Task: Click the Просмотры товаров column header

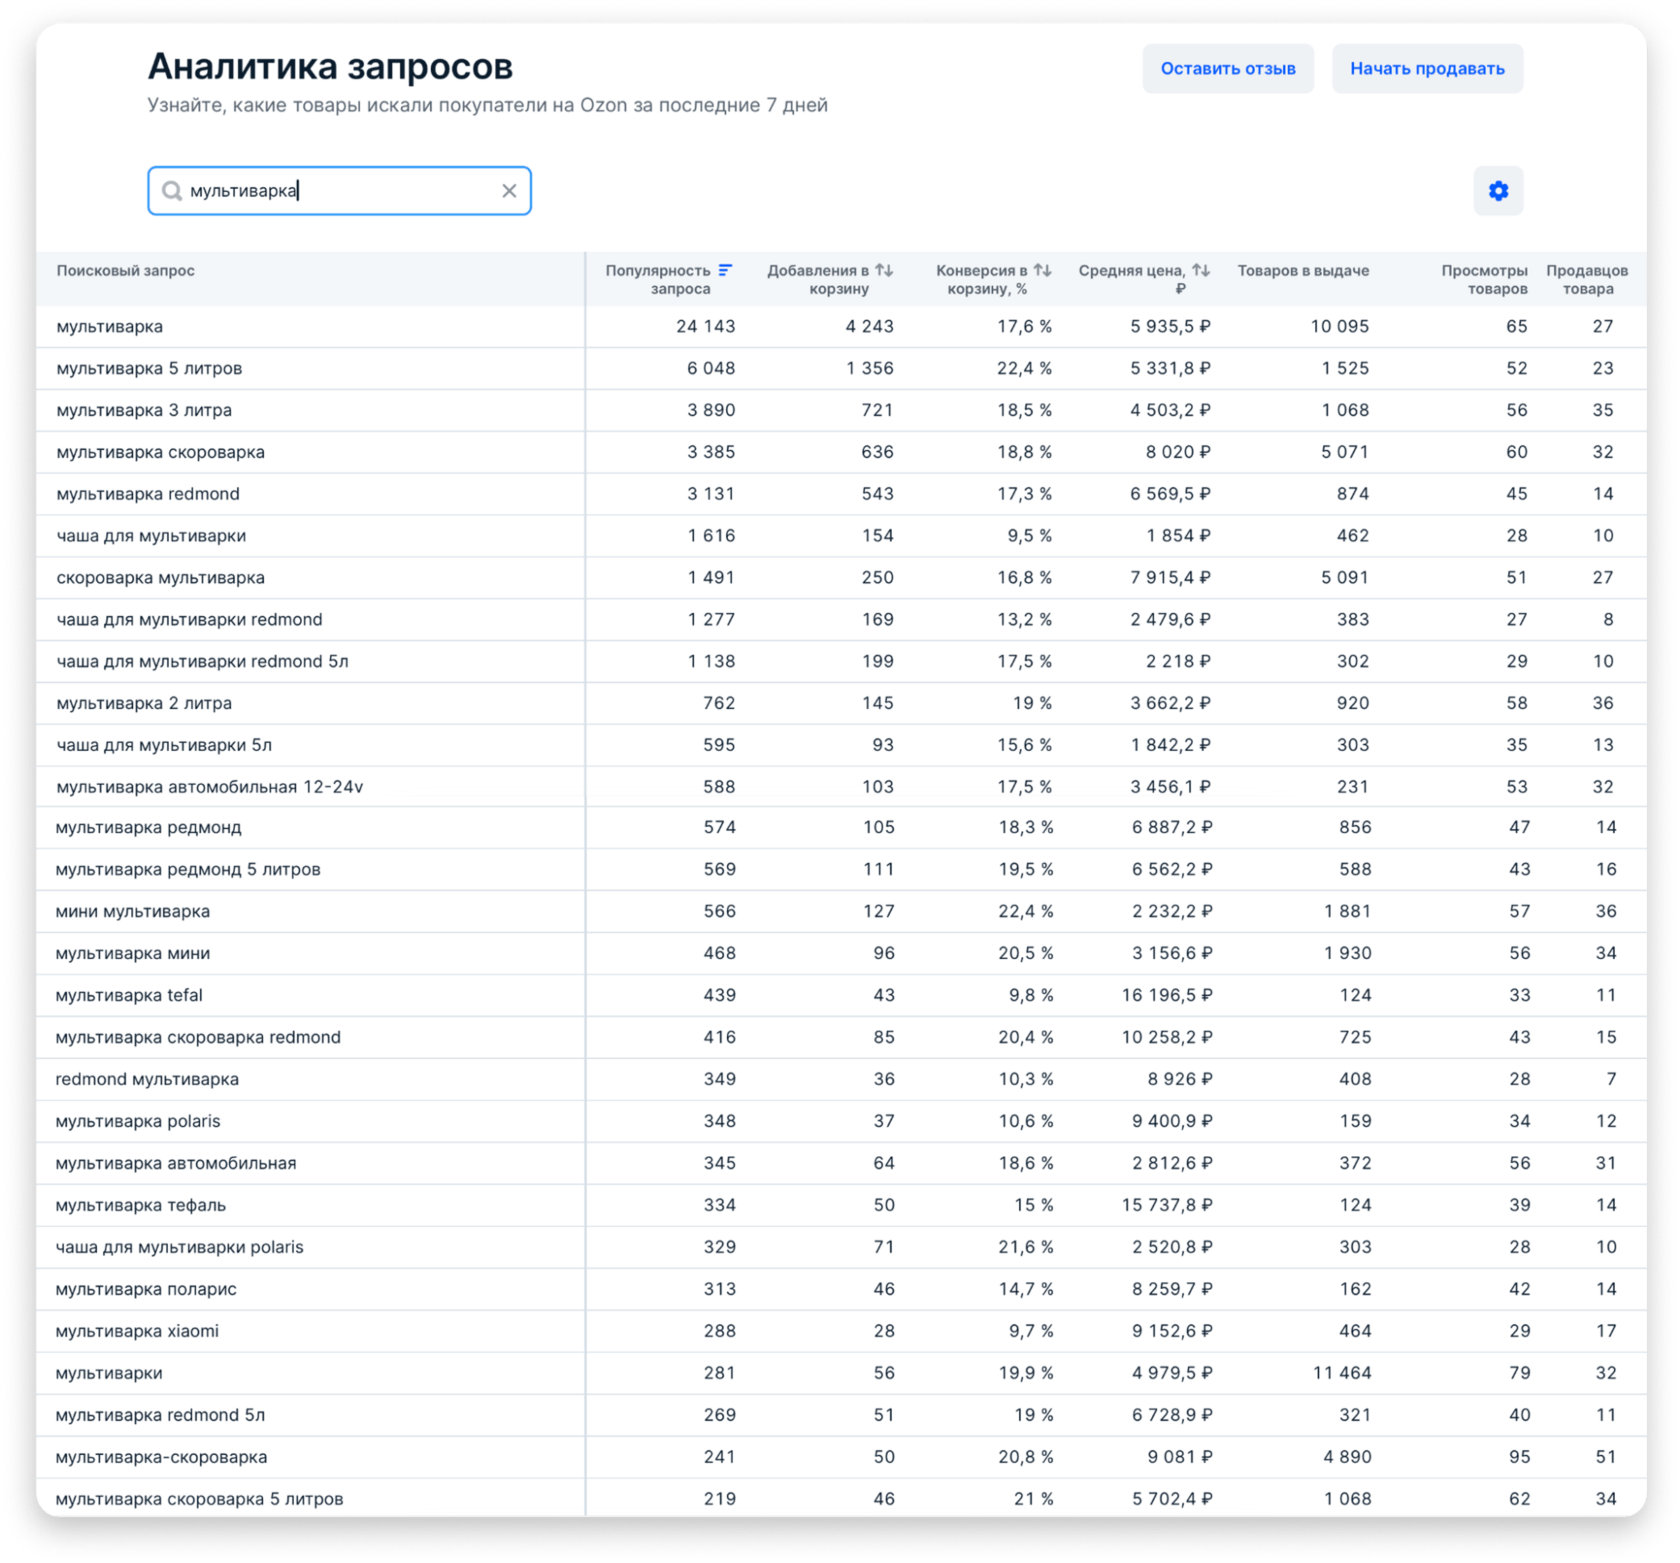Action: (x=1484, y=280)
